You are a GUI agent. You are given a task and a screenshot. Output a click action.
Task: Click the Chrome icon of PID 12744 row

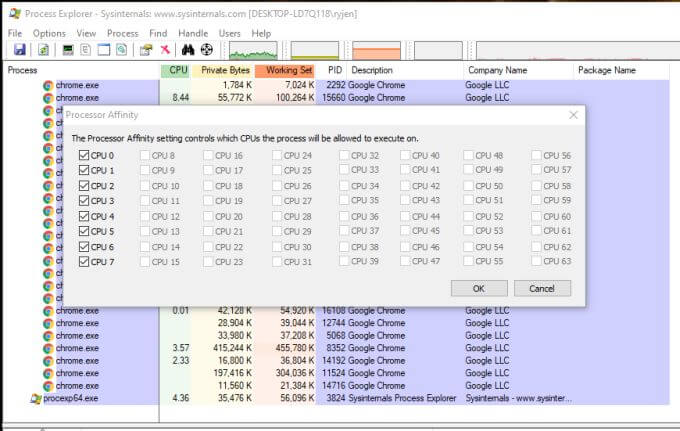(x=48, y=323)
